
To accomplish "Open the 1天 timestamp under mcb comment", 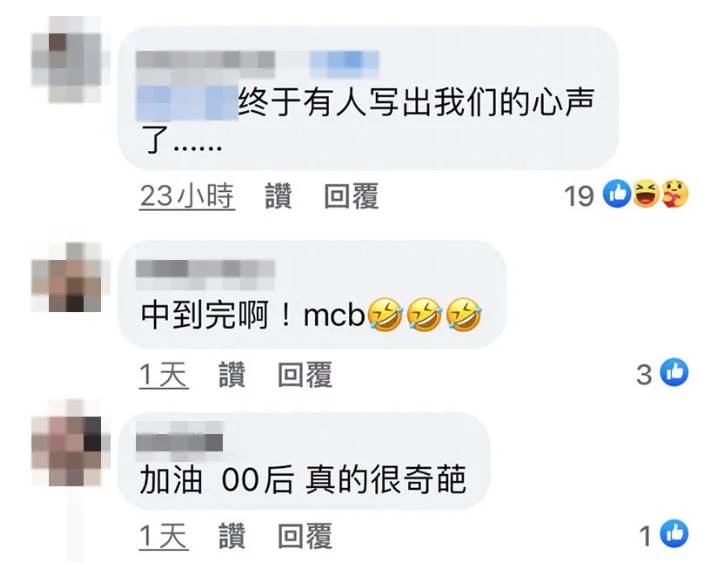I will (164, 375).
